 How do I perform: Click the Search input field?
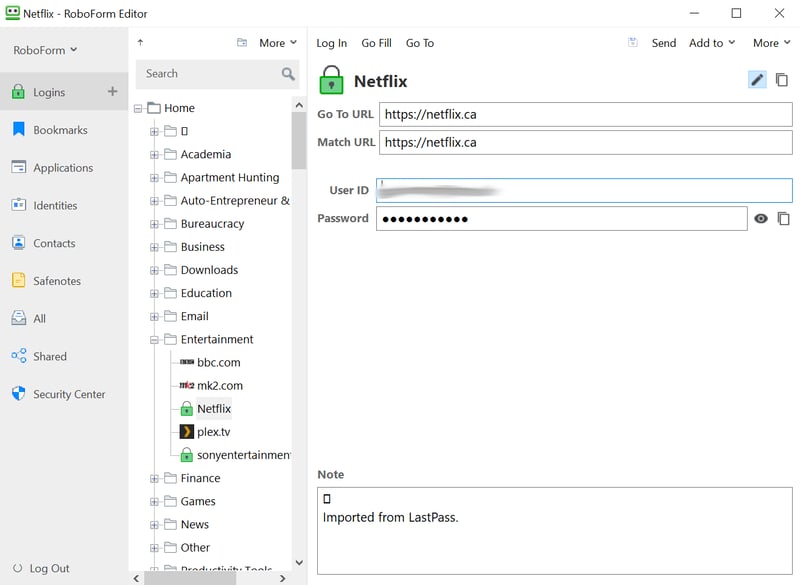[x=217, y=74]
